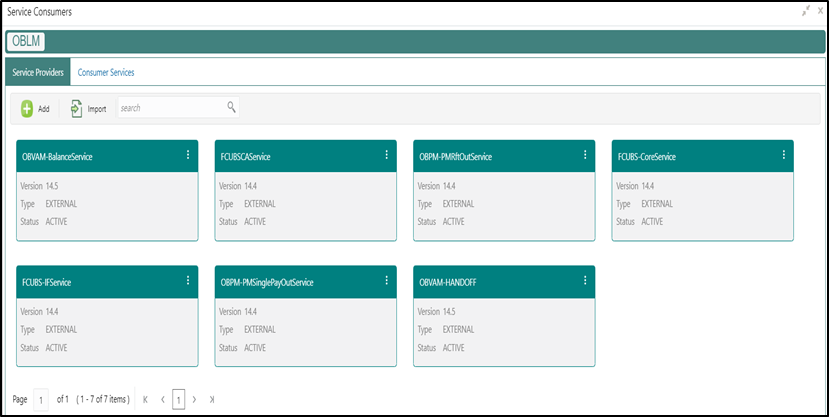Click OBVAM-BalanceService card title

coord(57,156)
